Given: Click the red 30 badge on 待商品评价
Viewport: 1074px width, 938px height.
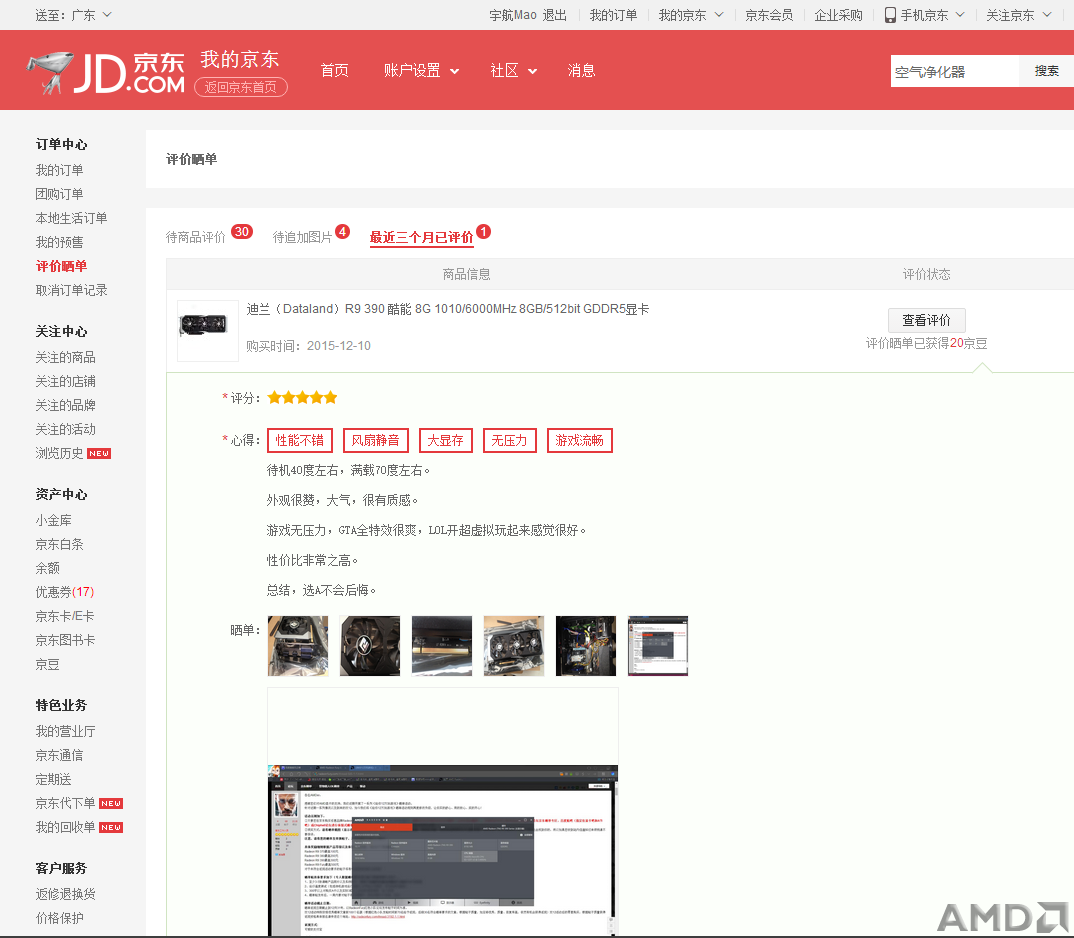Looking at the screenshot, I should click(x=242, y=232).
